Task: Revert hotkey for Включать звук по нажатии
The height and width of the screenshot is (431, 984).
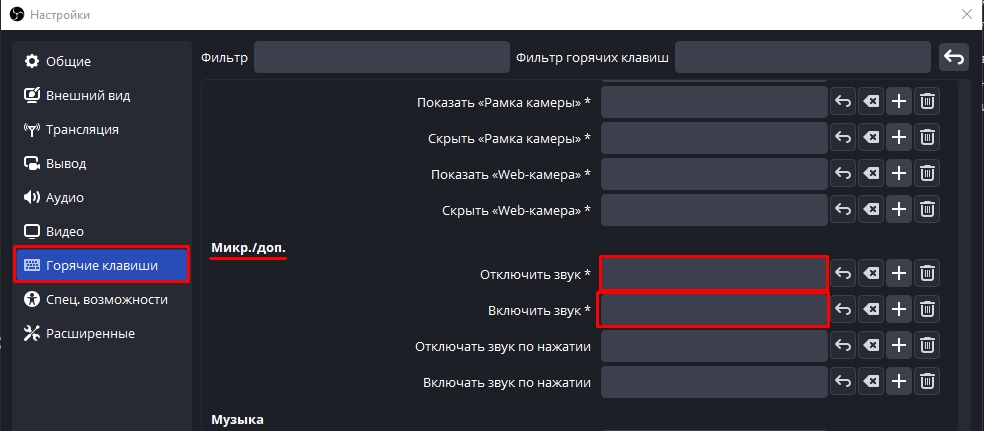Action: 843,381
